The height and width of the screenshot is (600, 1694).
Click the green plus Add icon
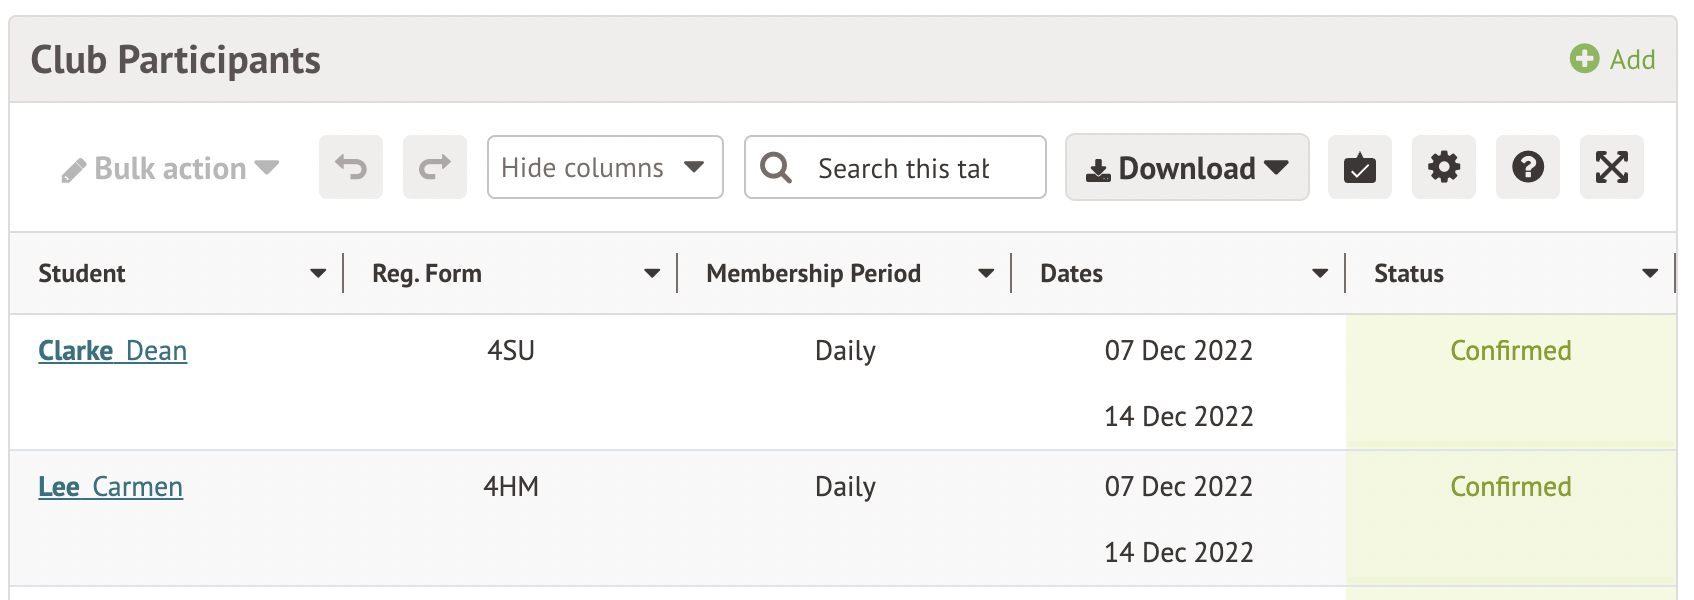point(1584,59)
